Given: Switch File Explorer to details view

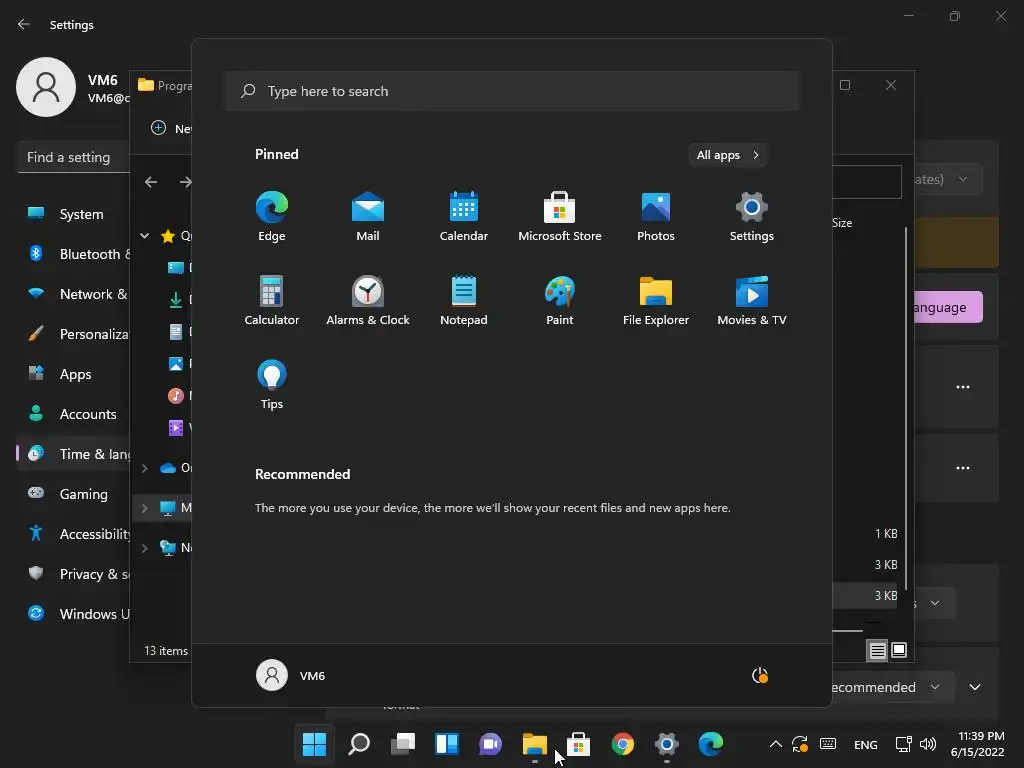Looking at the screenshot, I should point(877,650).
